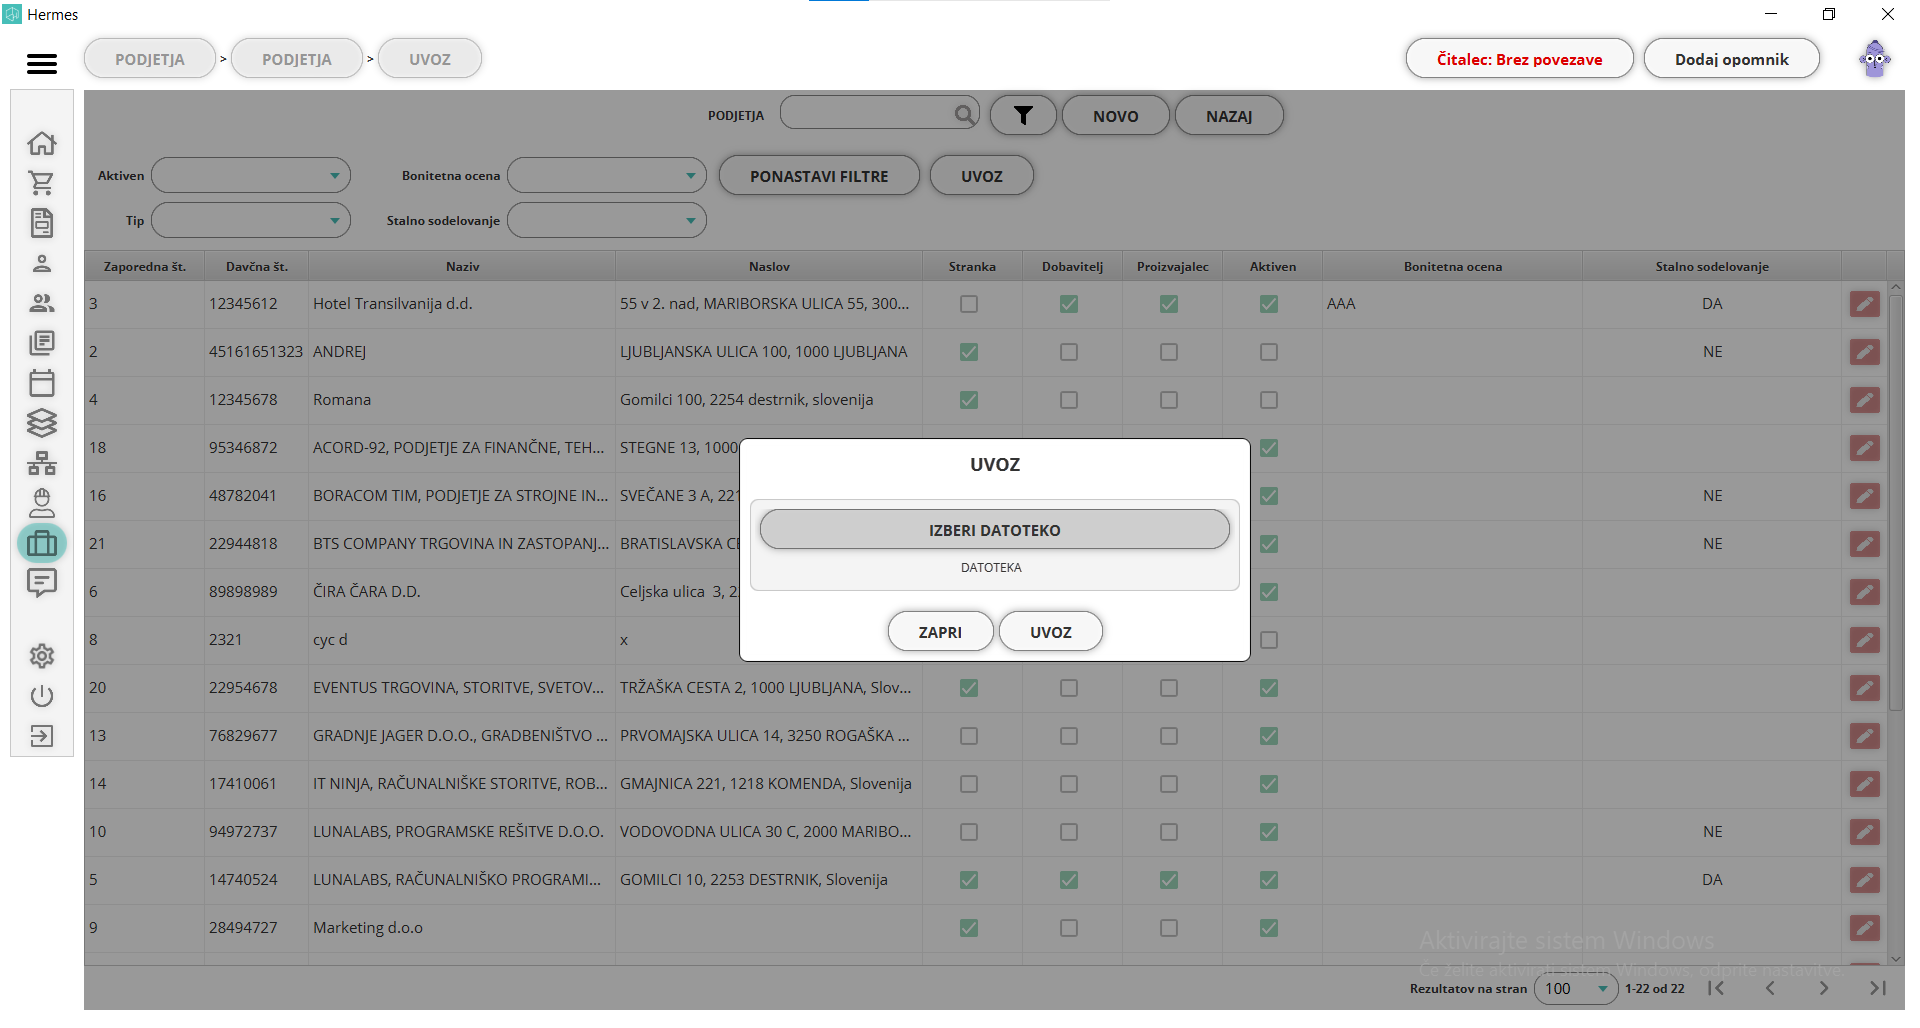
Task: Toggle Aktiven checkbox for GRADNJE JAGER
Action: click(1269, 736)
